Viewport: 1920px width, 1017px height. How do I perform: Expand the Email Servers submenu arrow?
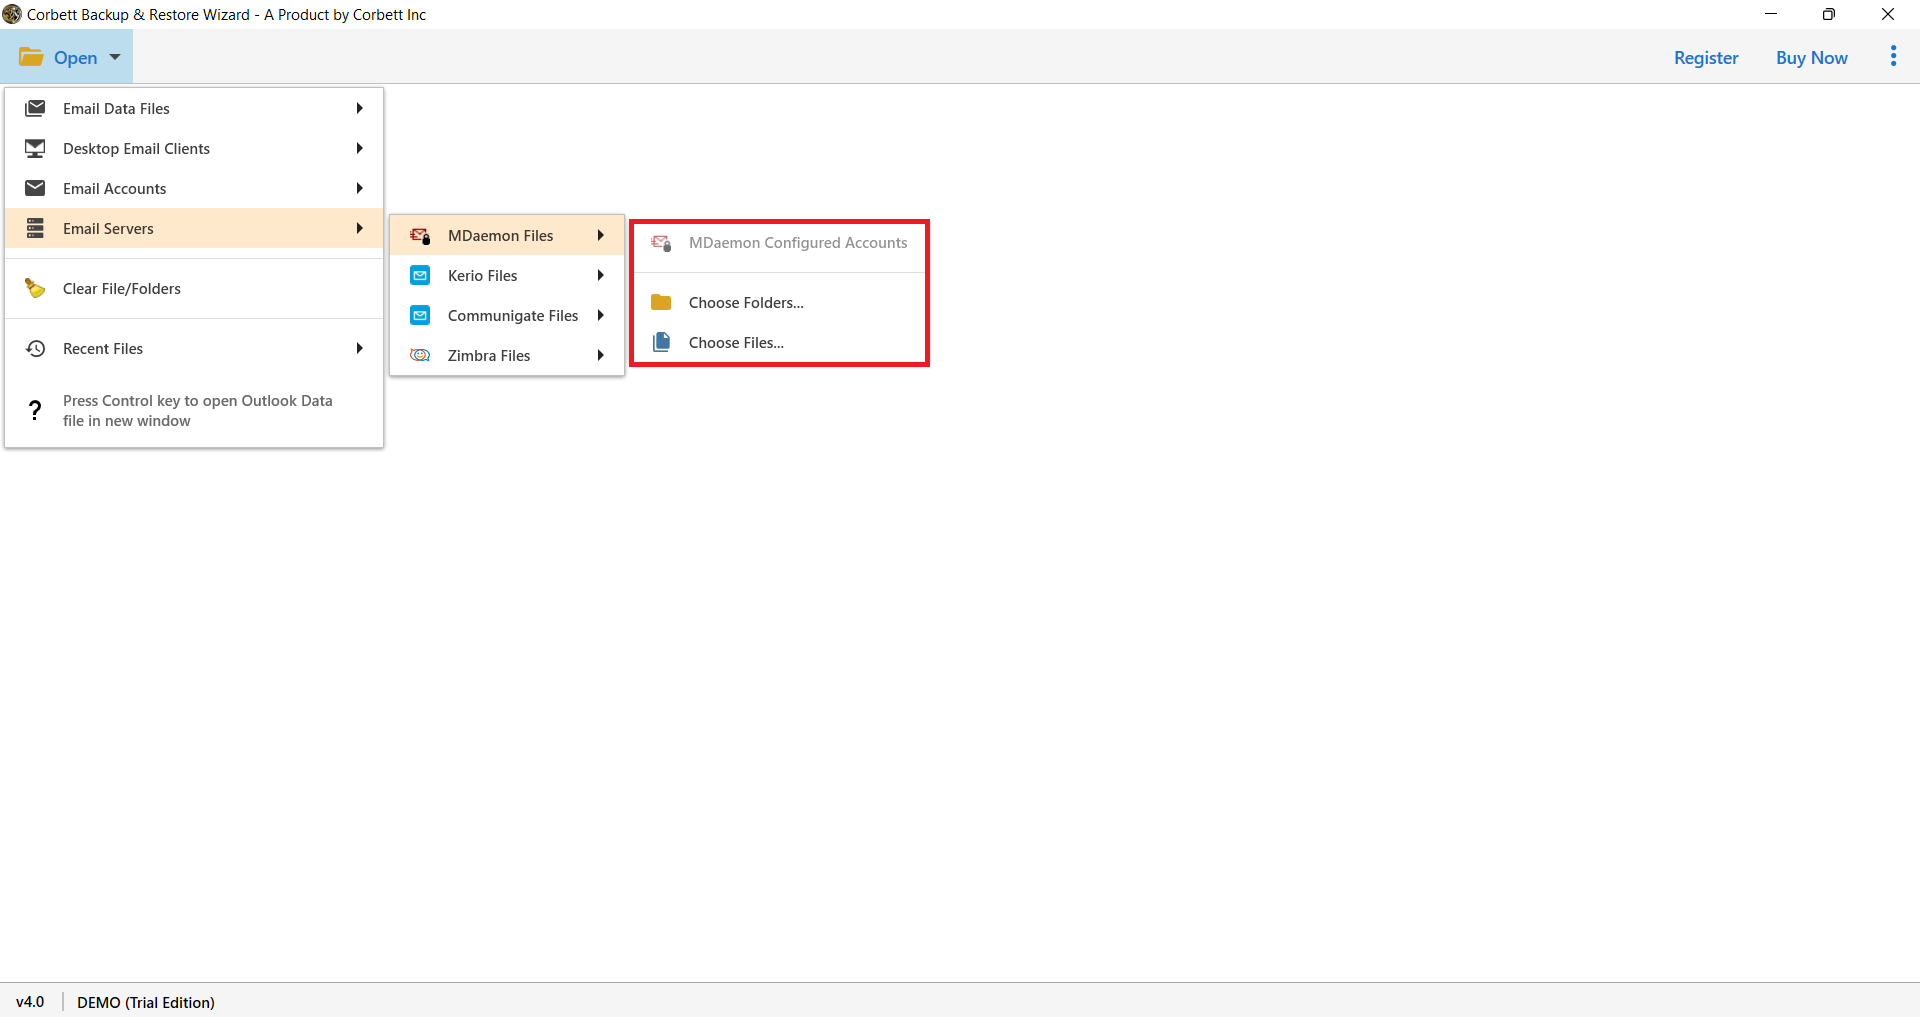tap(359, 228)
